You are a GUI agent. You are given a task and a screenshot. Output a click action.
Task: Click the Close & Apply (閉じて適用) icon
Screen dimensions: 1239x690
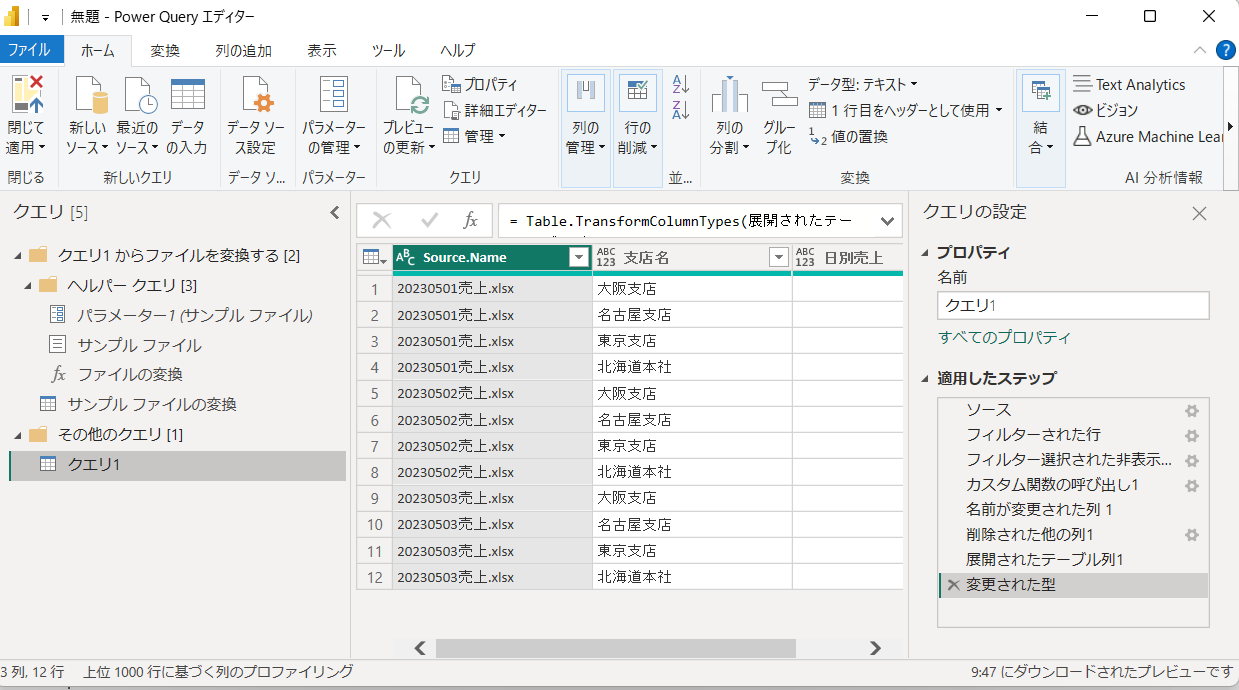[27, 94]
